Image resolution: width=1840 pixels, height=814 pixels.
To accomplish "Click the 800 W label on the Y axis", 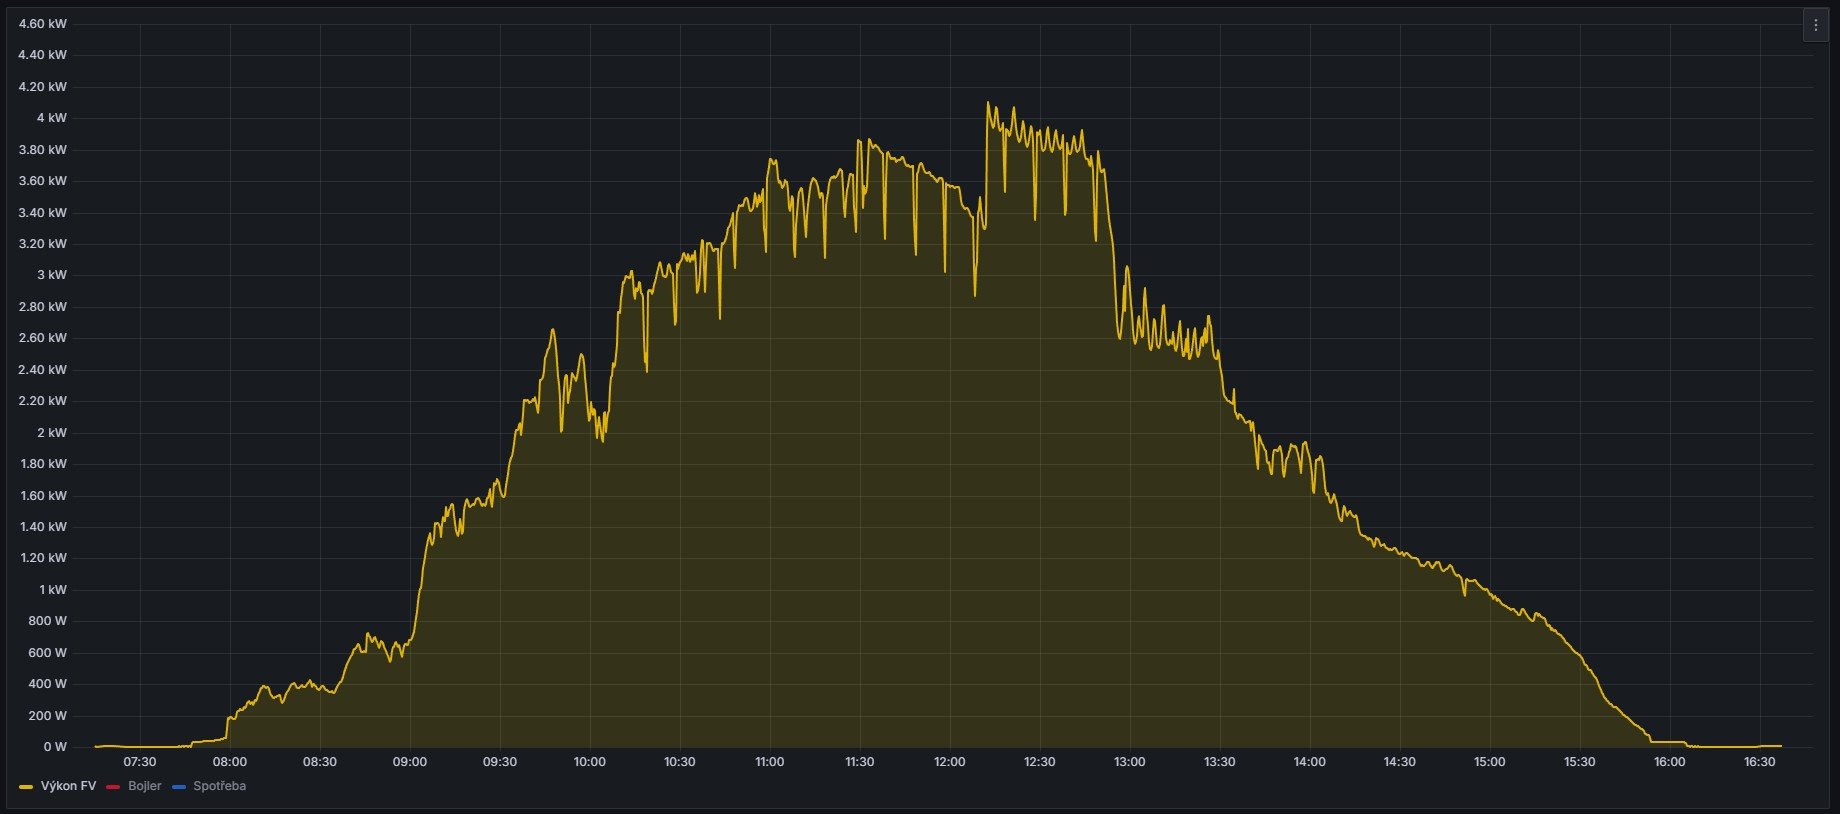I will click(x=47, y=621).
